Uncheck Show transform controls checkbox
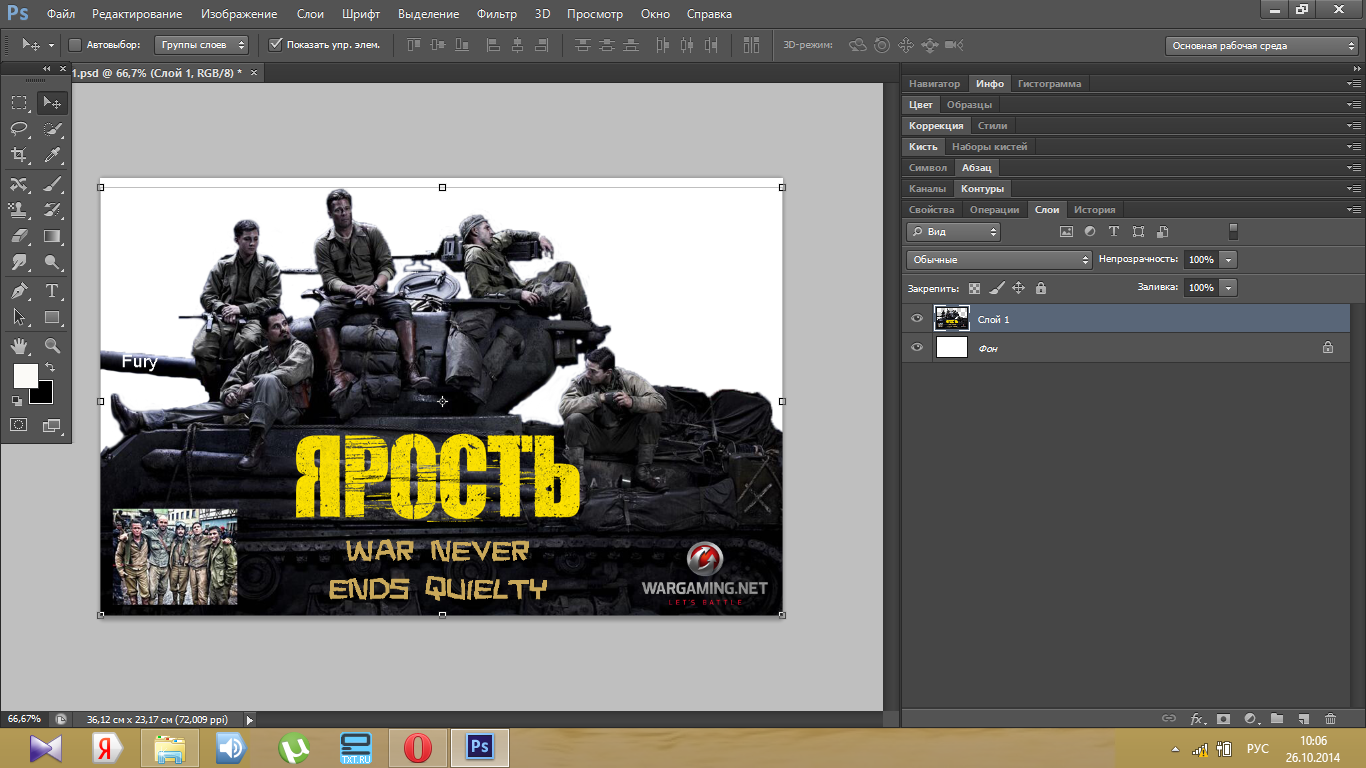The height and width of the screenshot is (768, 1366). tap(276, 45)
